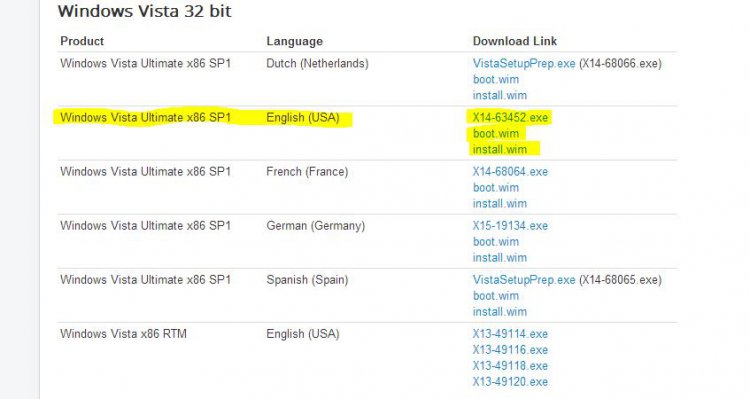
Task: Download install.wim in the Dutch row
Action: 499,95
